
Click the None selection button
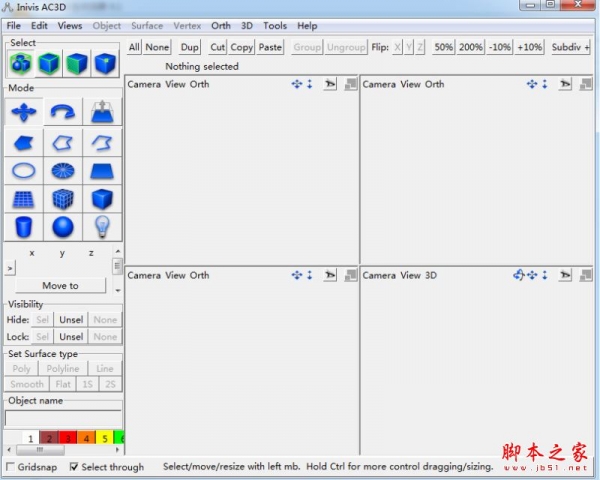coord(157,47)
